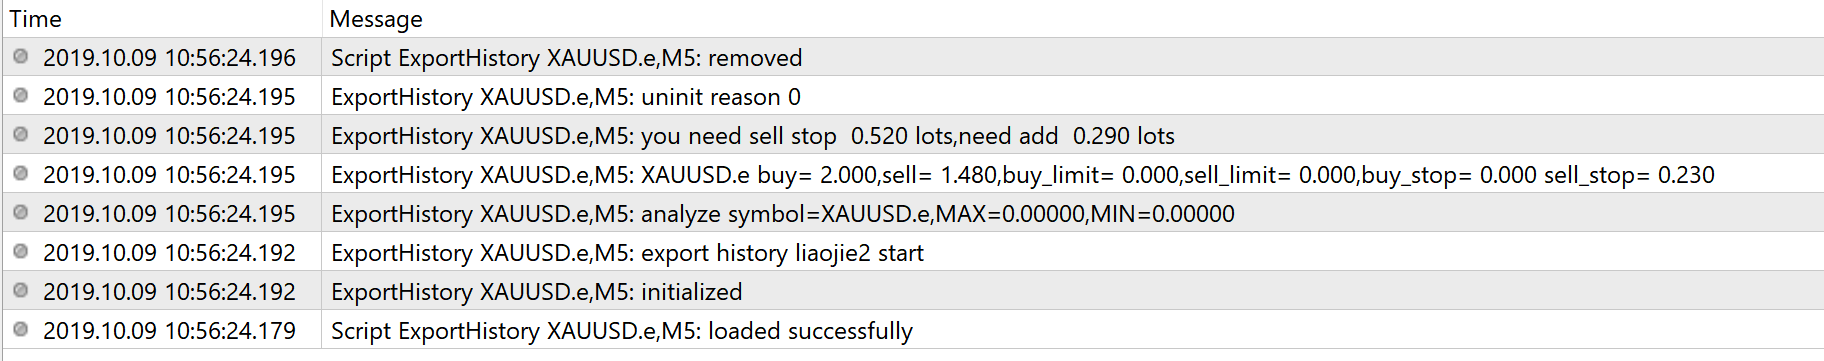1824x361 pixels.
Task: Select the message listing buy_limit and sell_limit values
Action: click(x=1023, y=175)
